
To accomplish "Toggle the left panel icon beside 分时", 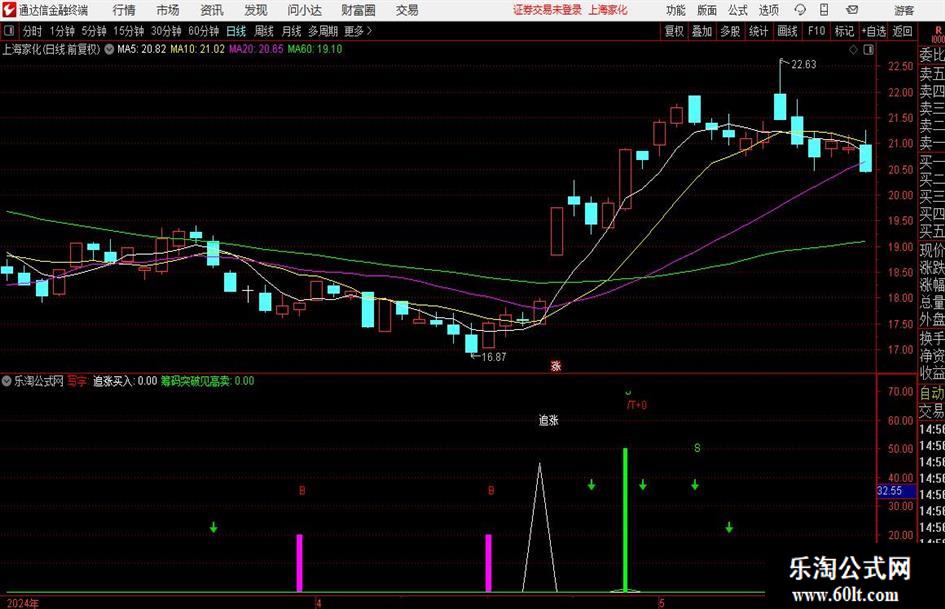I will click(x=9, y=31).
